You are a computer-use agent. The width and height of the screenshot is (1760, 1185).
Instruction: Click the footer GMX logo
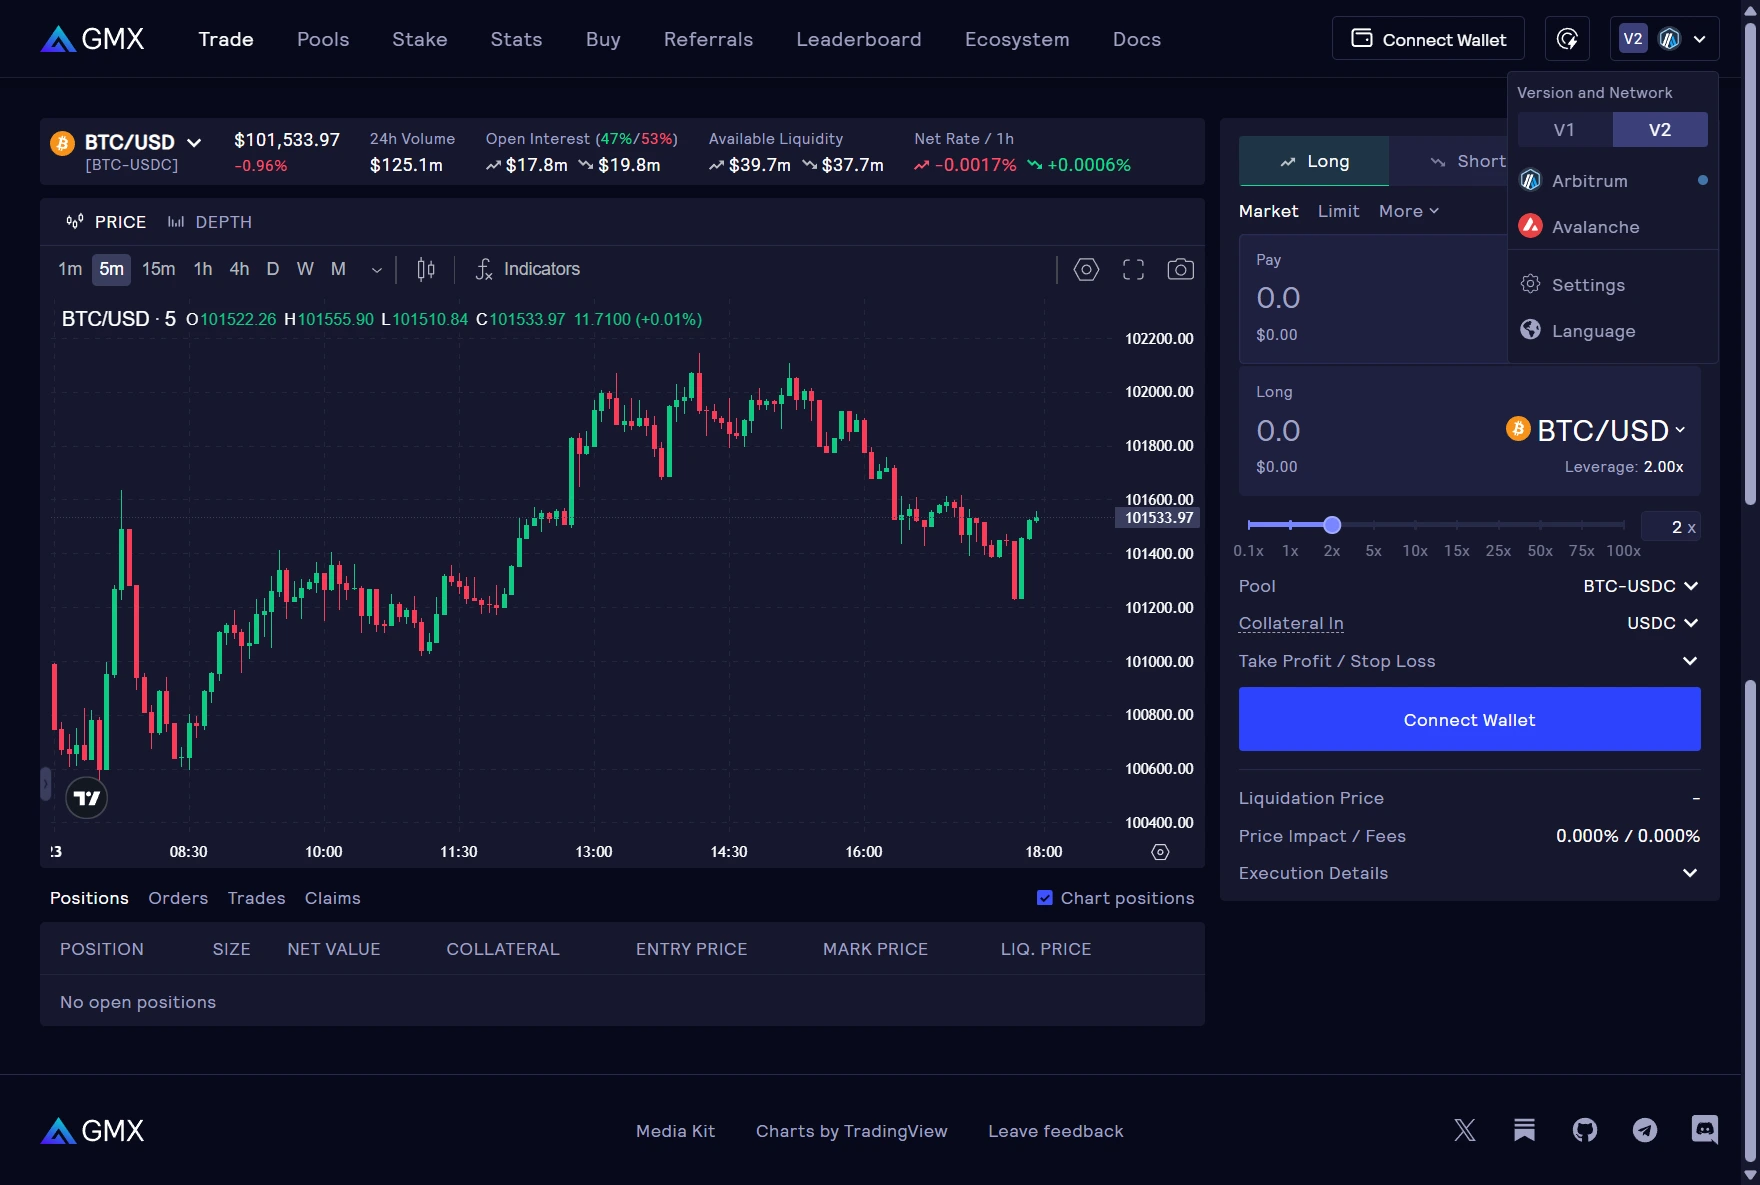93,1130
